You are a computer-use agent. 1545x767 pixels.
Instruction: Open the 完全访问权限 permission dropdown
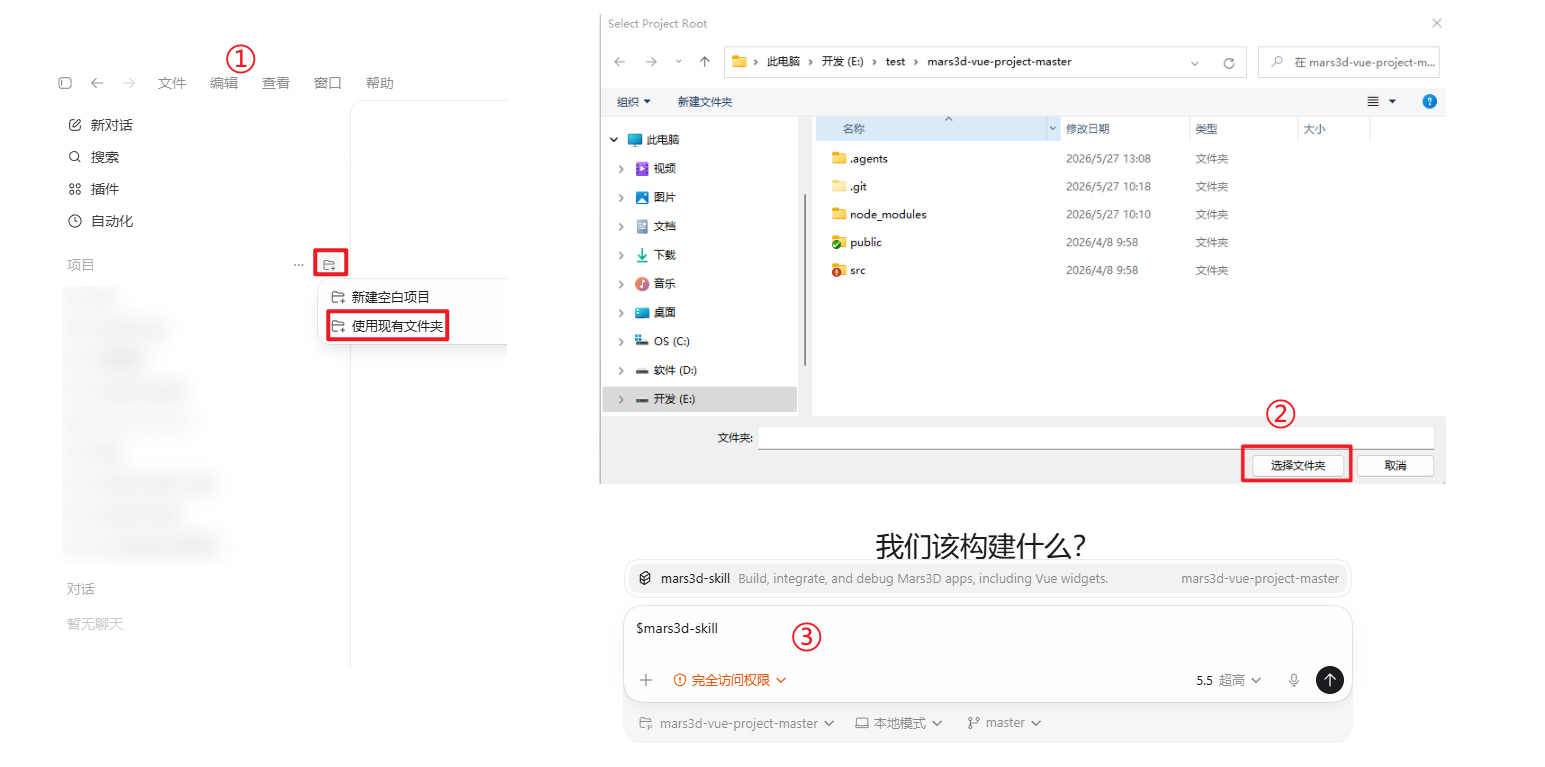[x=730, y=680]
